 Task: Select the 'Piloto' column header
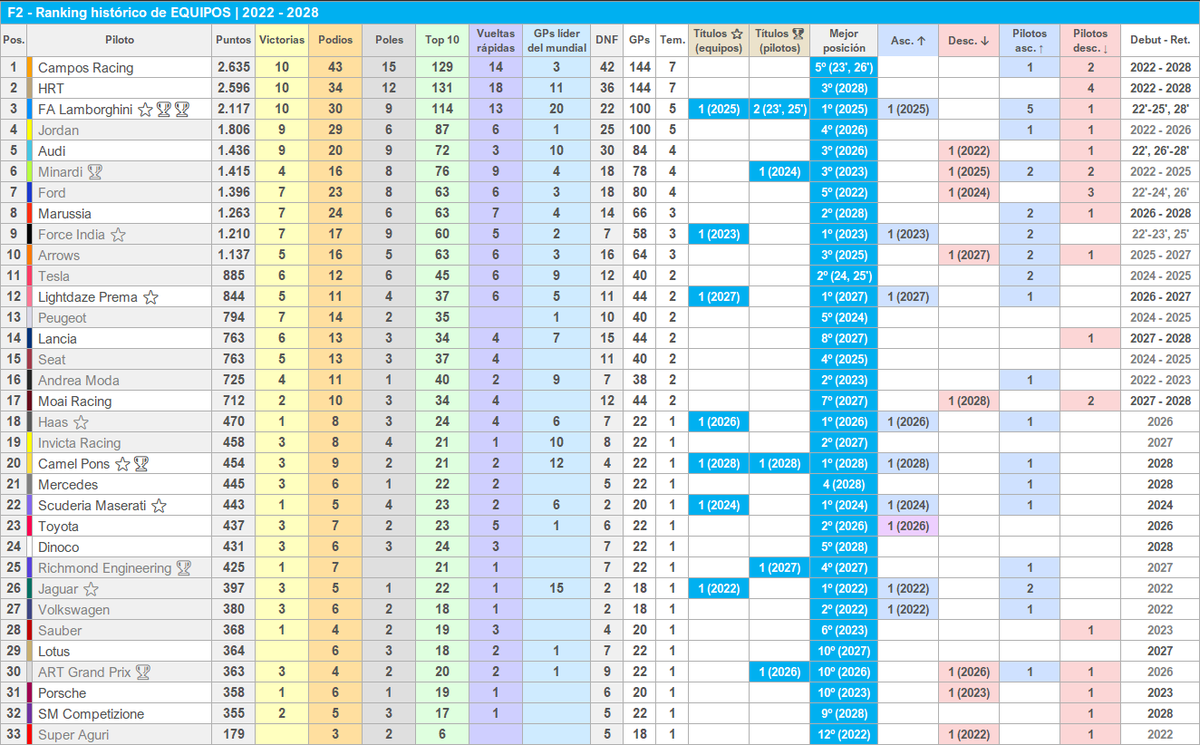[x=119, y=41]
